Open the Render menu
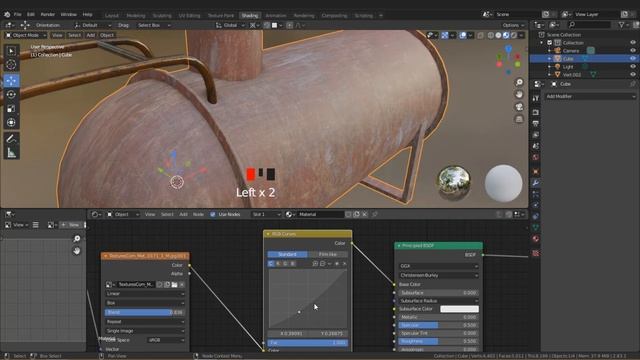Screen dimensions: 640x360 [x=47, y=14]
